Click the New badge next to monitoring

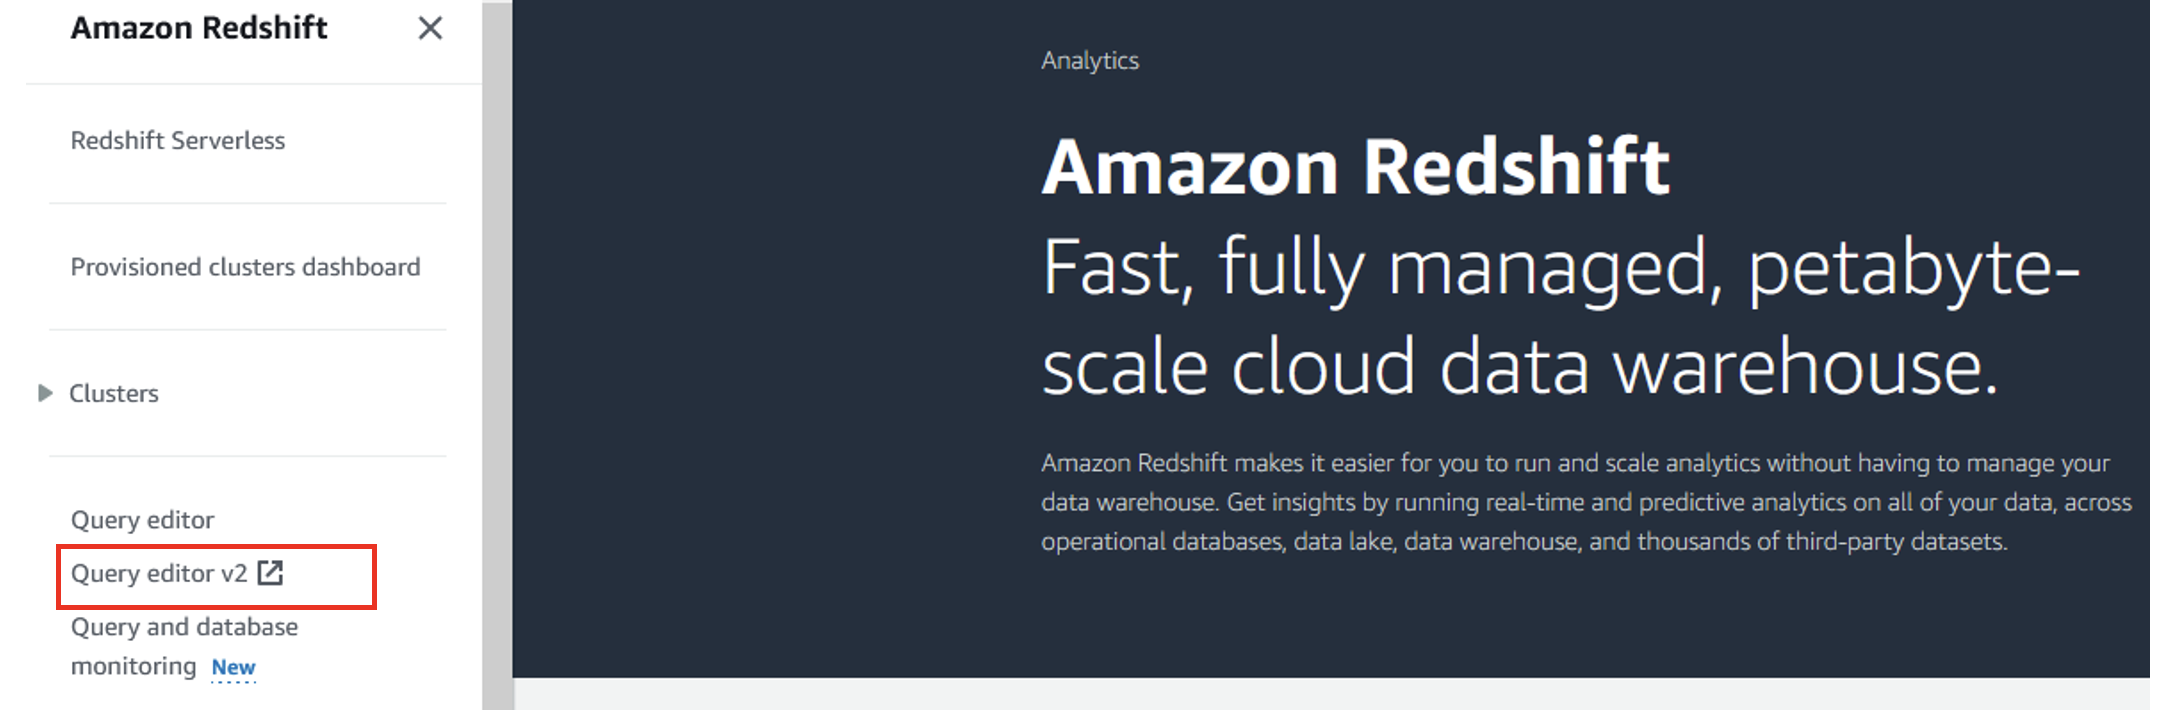[x=233, y=667]
